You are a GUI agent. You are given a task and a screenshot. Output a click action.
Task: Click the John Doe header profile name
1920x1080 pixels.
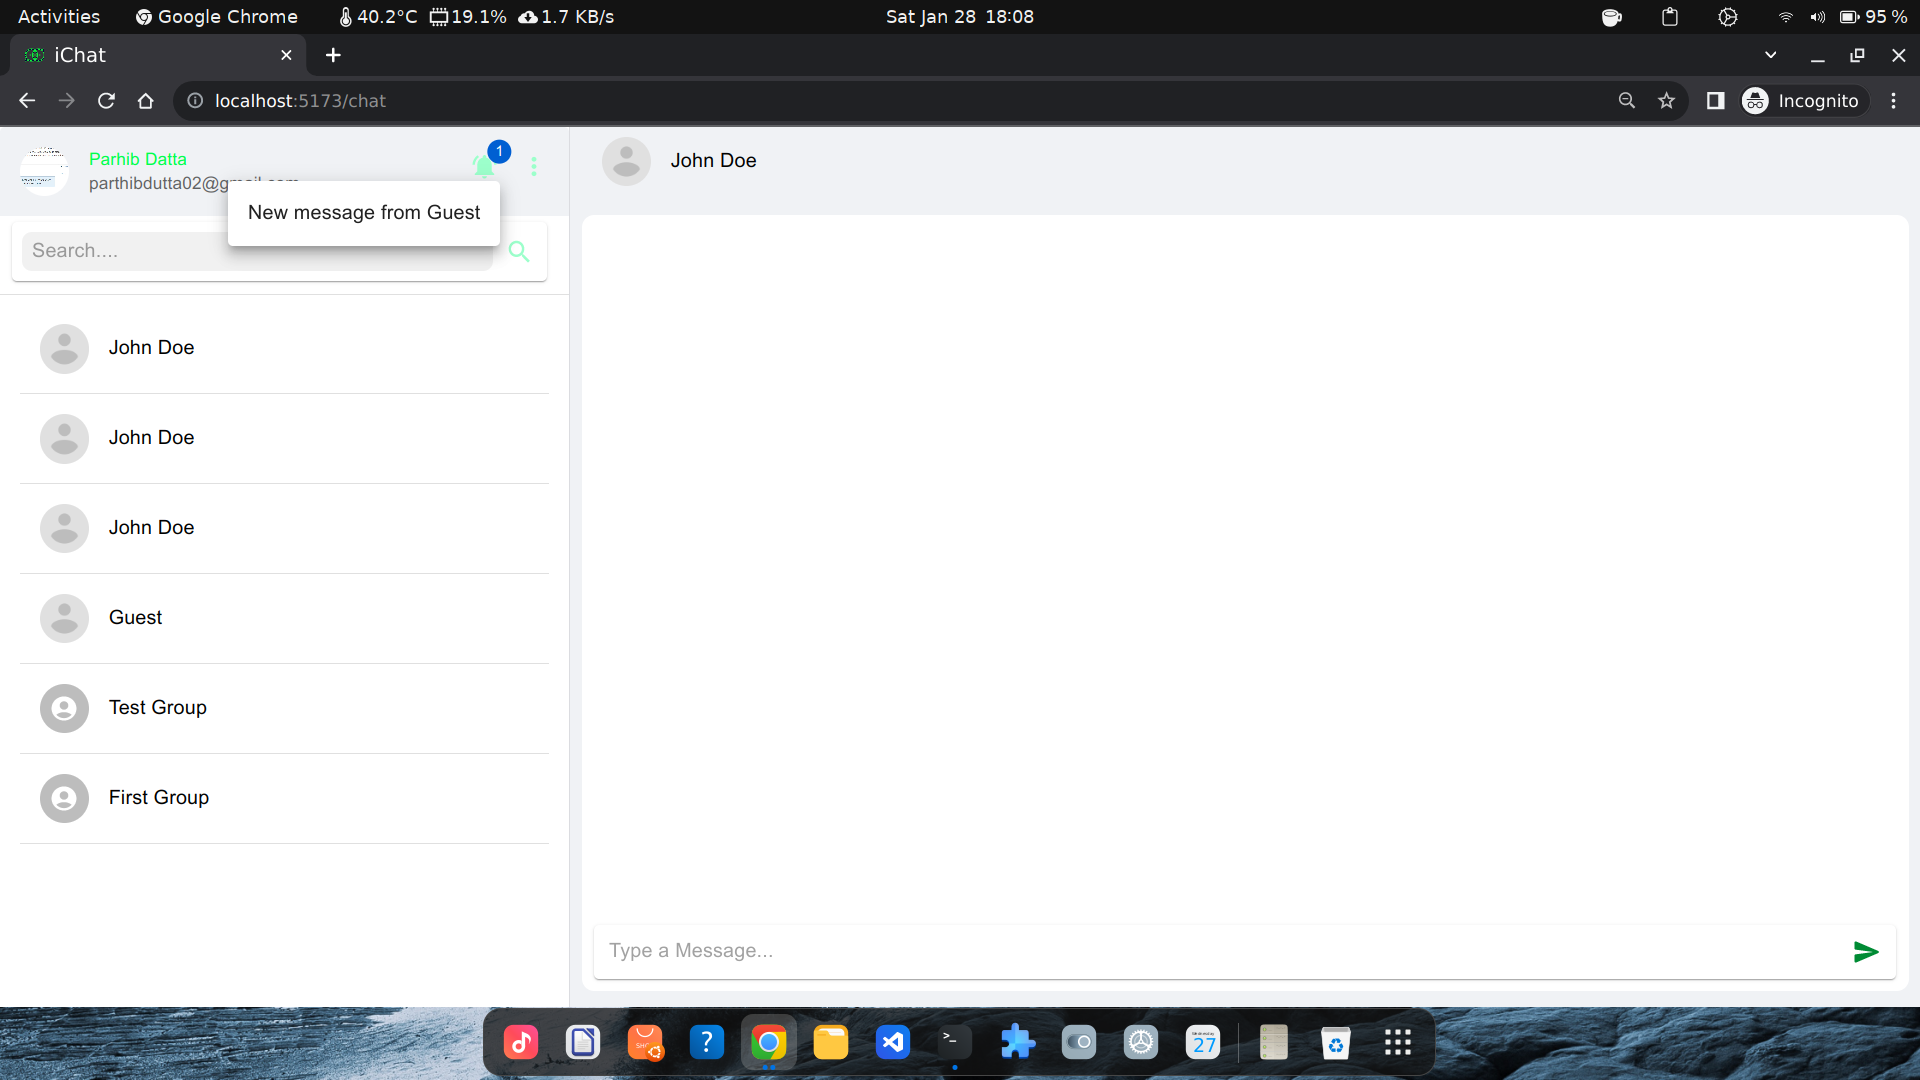[x=712, y=160]
